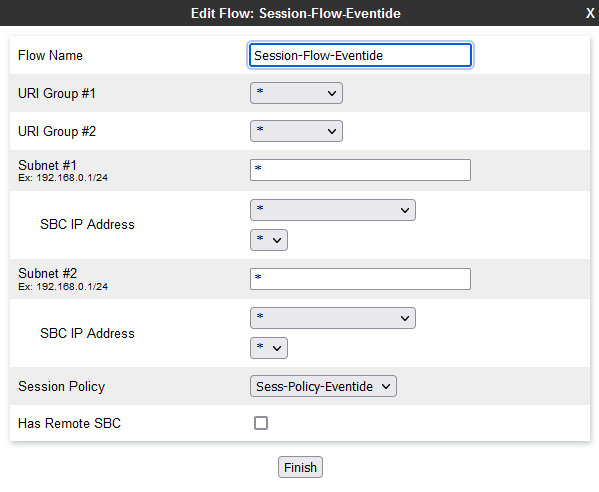Click the Finish button
This screenshot has height=492, width=599.
[x=300, y=467]
